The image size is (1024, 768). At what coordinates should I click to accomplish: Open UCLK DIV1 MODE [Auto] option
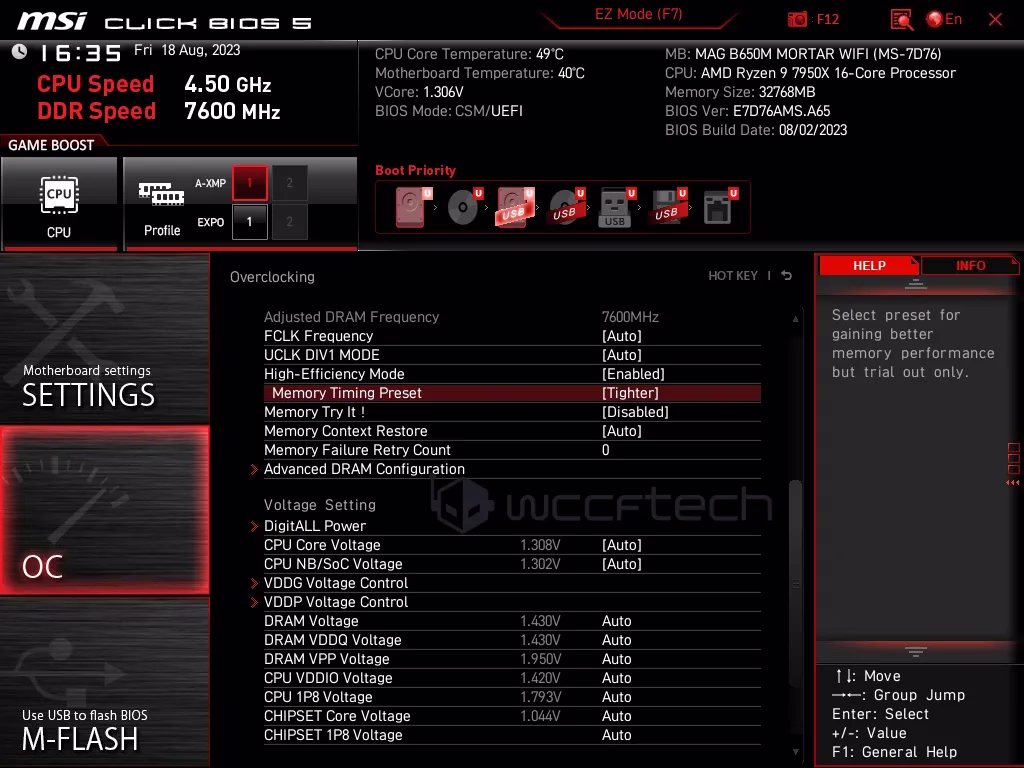pos(512,355)
